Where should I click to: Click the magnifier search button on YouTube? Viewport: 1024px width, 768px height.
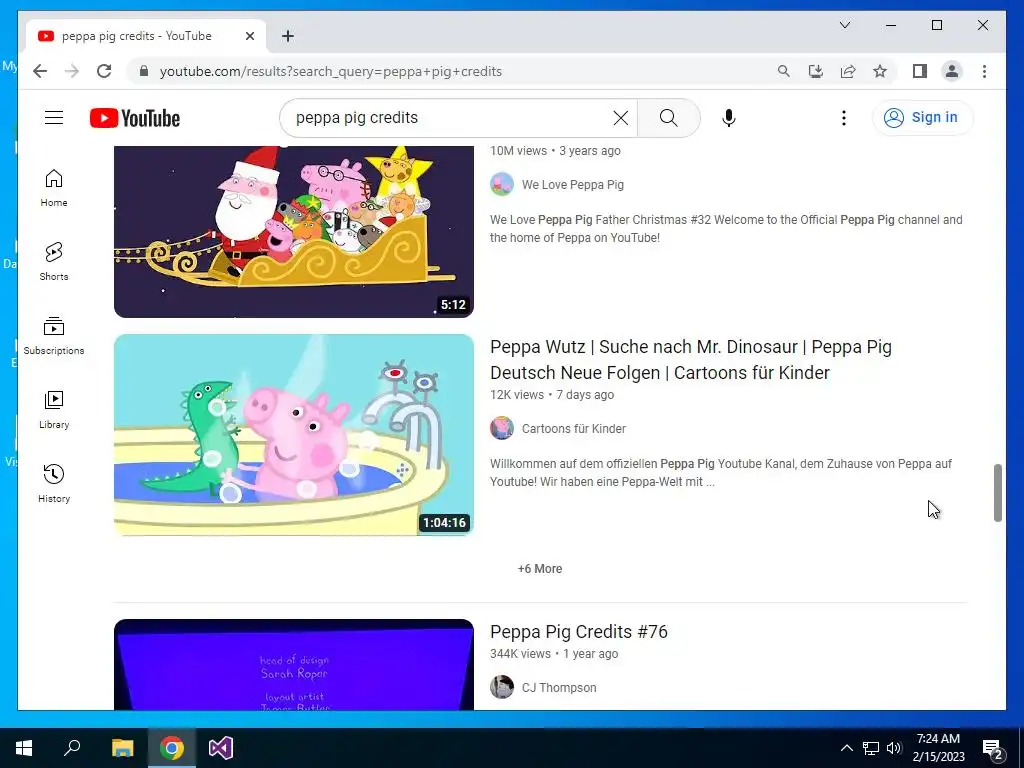668,118
